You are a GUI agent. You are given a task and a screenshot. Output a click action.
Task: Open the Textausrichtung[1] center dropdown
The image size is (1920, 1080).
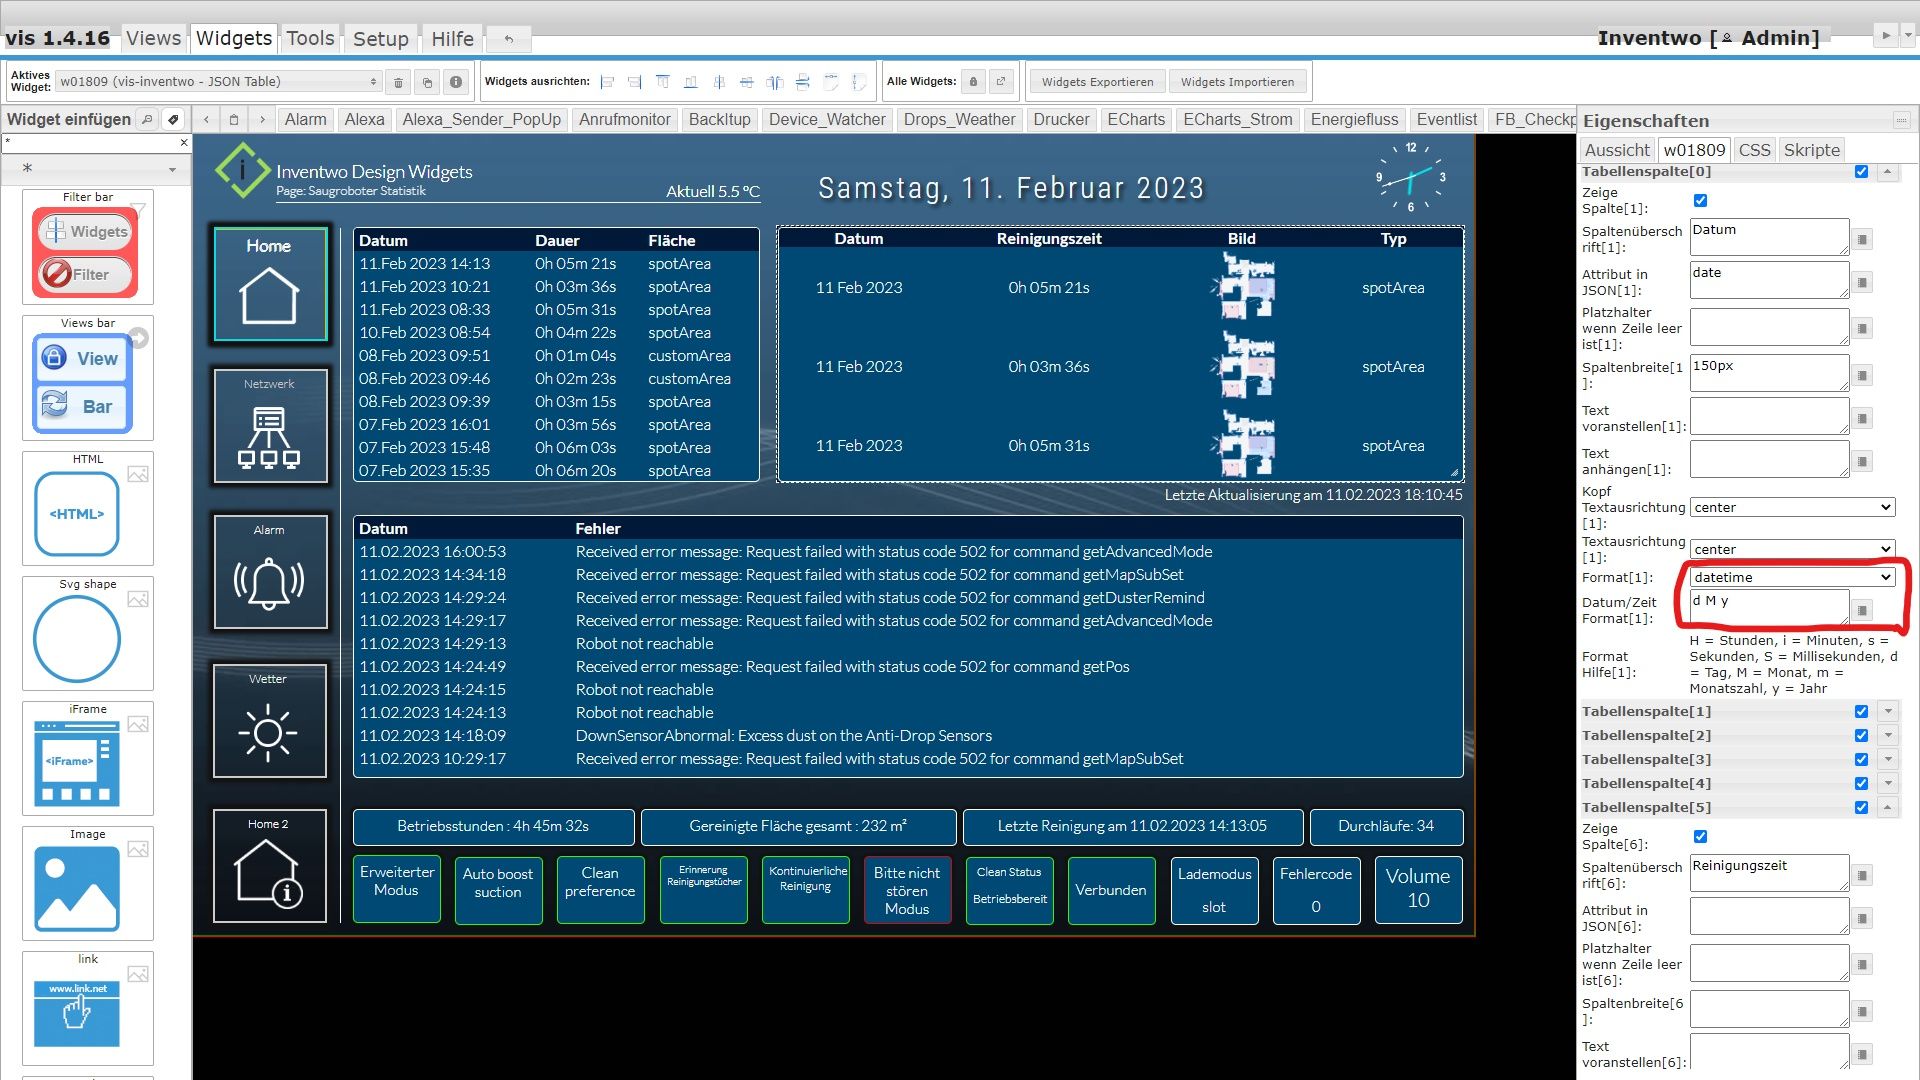tap(1792, 550)
